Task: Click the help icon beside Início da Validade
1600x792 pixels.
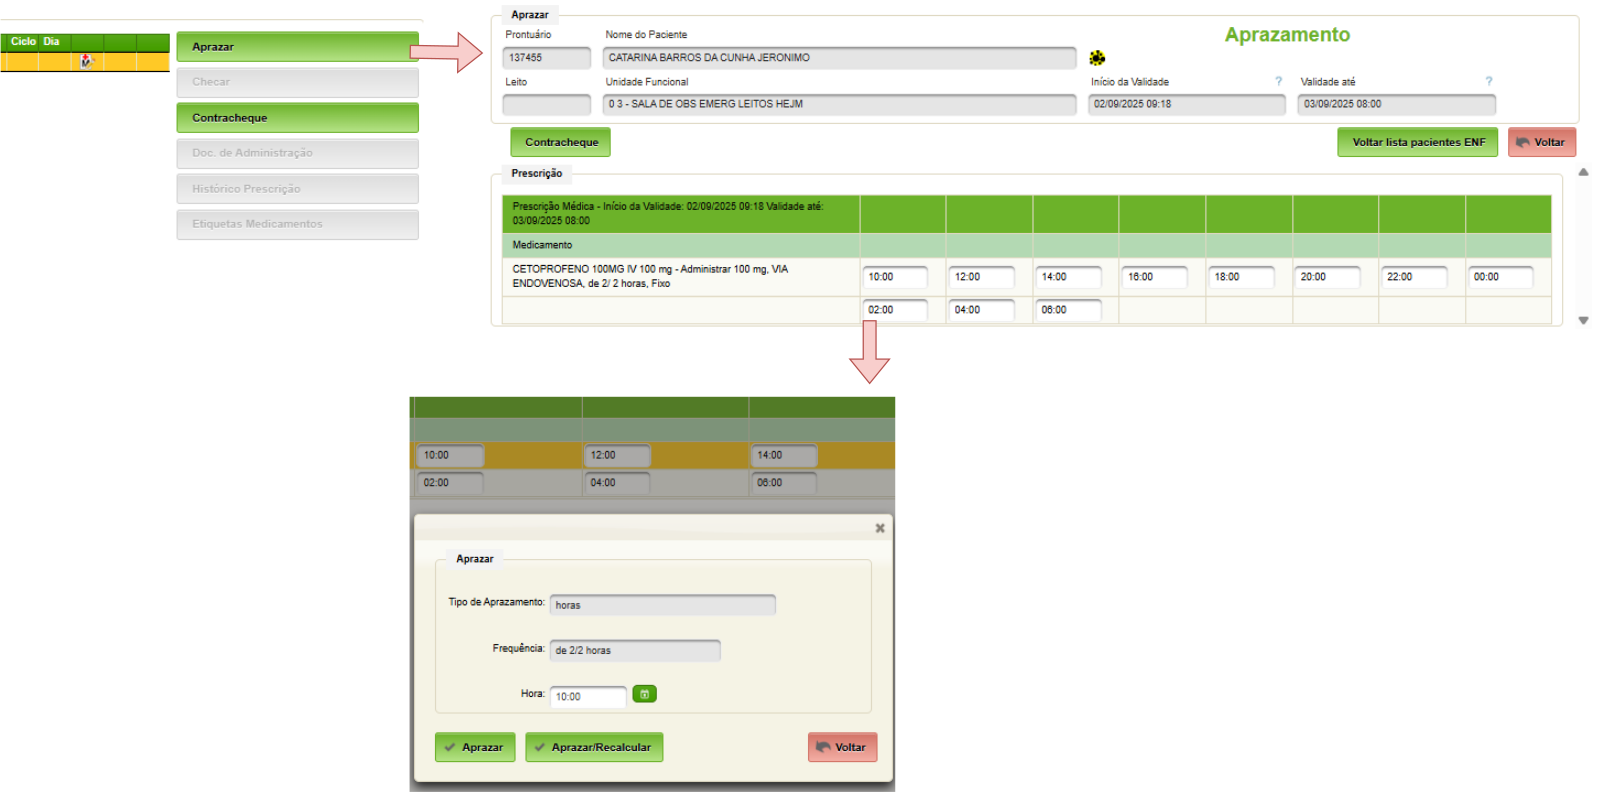Action: [x=1278, y=82]
